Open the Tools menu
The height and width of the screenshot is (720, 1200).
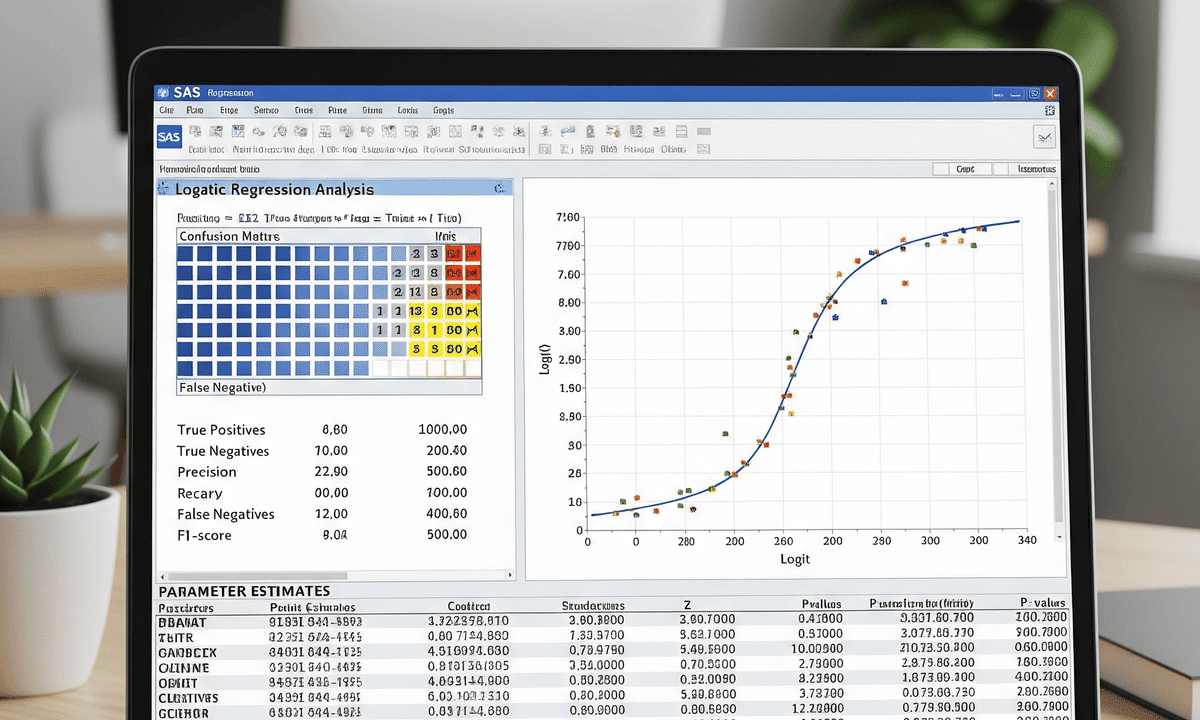point(407,110)
